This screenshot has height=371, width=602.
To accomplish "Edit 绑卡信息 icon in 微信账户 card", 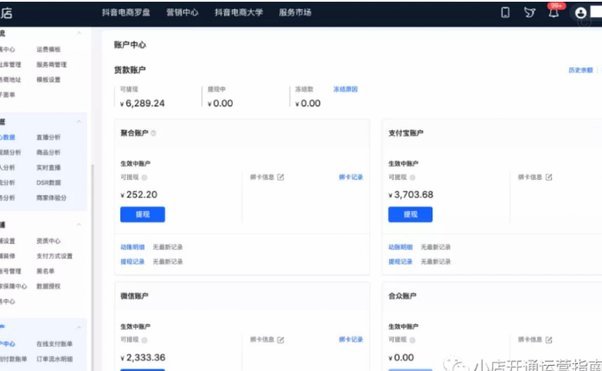I will click(x=281, y=340).
